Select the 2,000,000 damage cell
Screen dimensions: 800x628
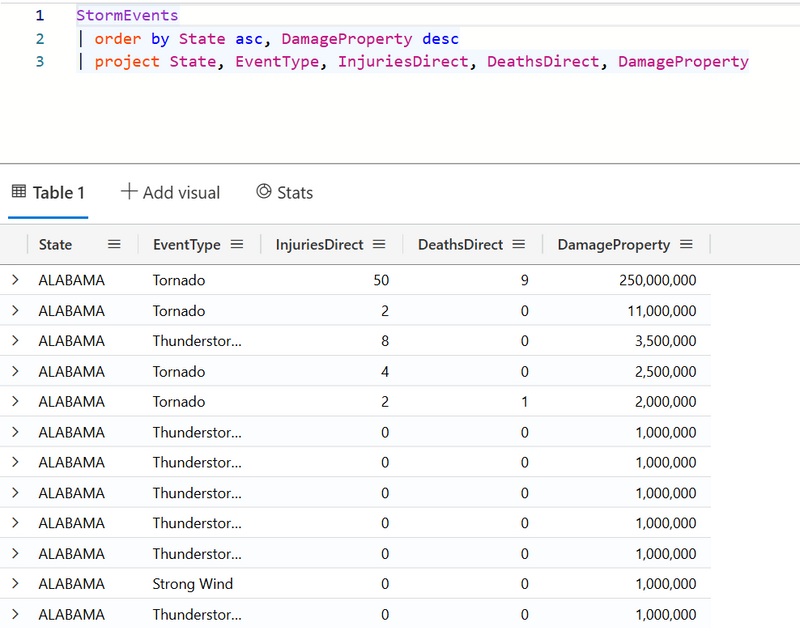pyautogui.click(x=665, y=401)
